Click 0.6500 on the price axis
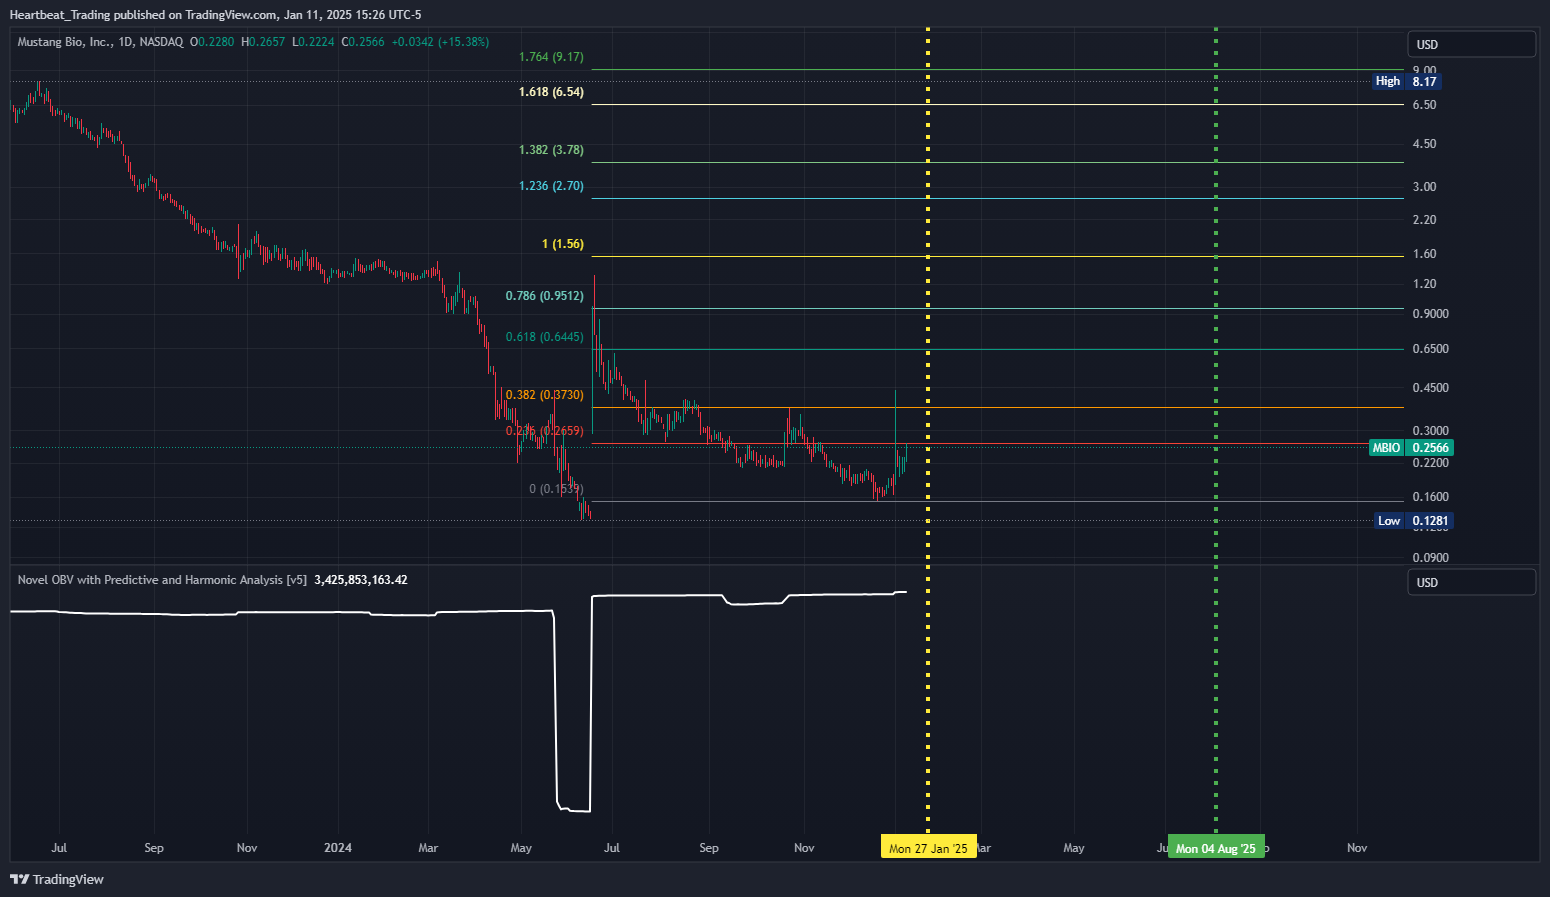 [1430, 349]
